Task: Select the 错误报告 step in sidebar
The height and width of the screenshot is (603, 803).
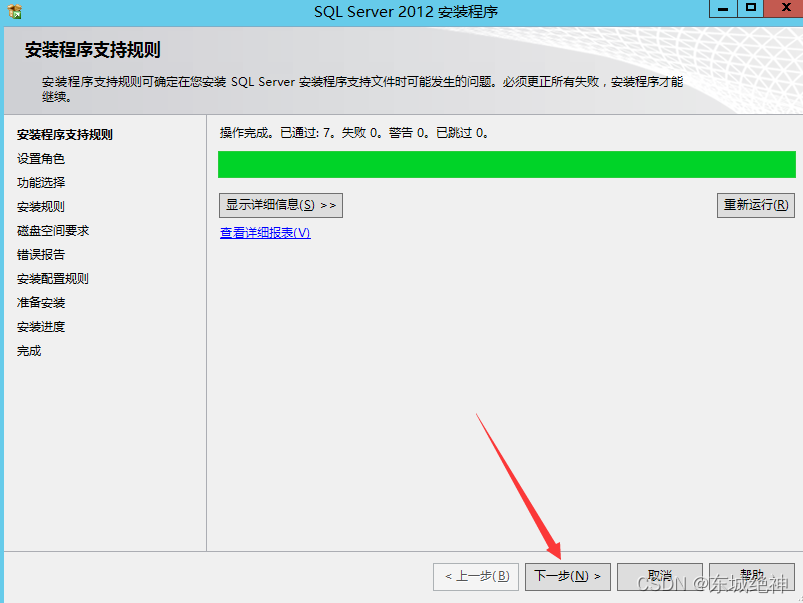Action: tap(40, 255)
